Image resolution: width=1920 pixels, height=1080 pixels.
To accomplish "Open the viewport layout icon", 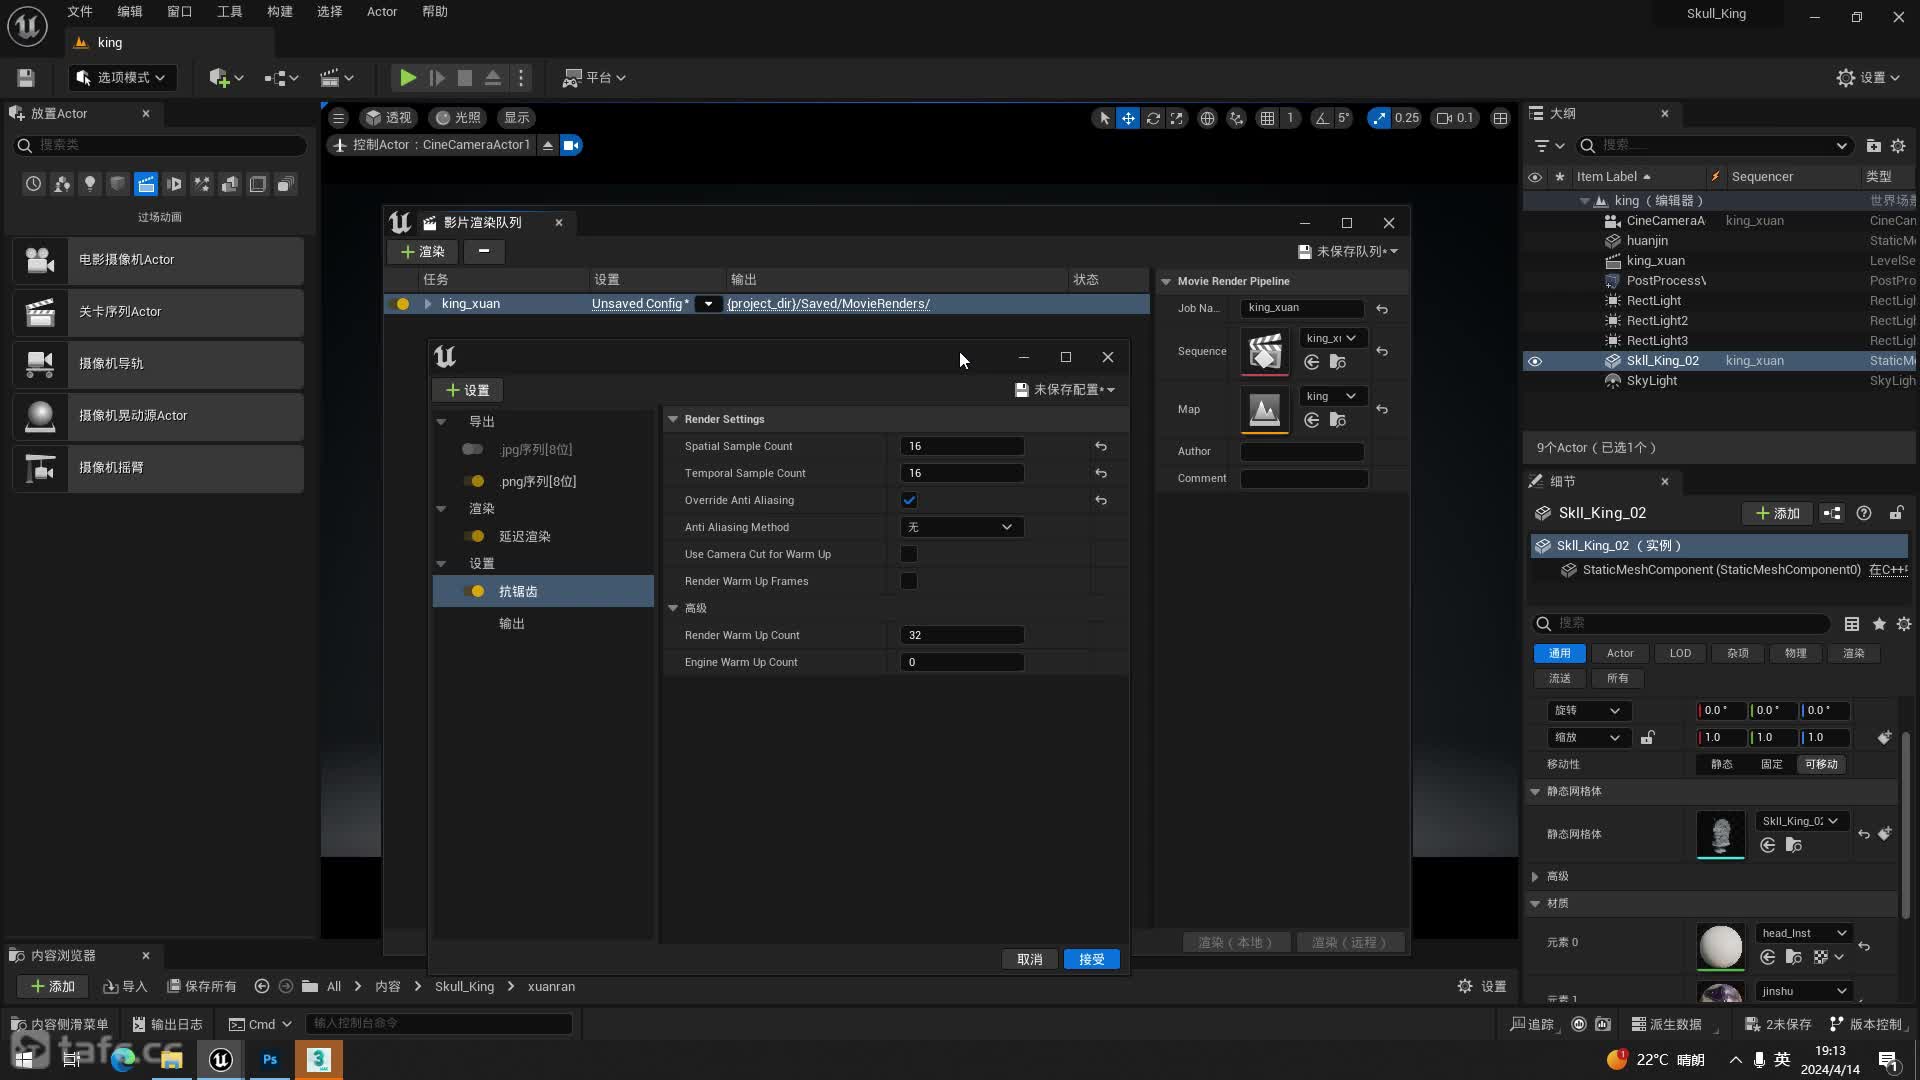I will pyautogui.click(x=1500, y=118).
